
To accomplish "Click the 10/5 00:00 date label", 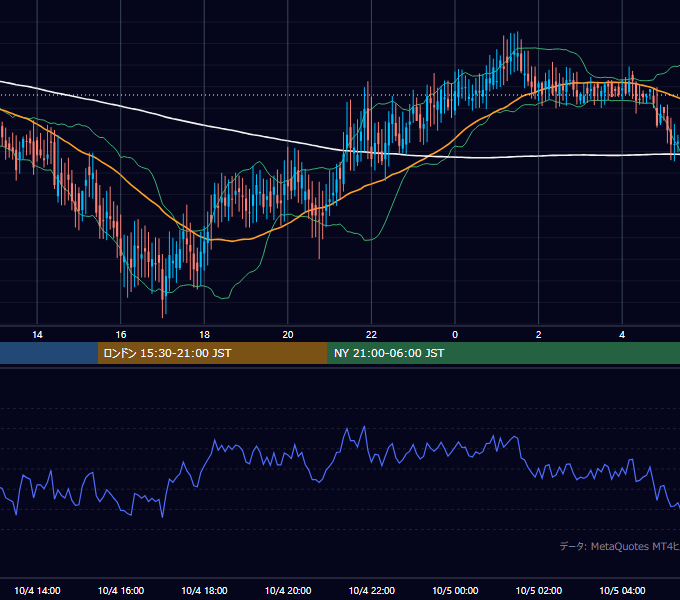I will point(455,590).
